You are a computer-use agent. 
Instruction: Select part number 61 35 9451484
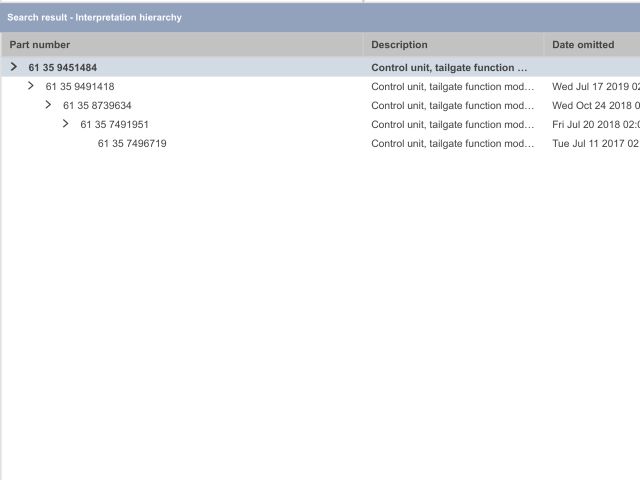tap(62, 68)
